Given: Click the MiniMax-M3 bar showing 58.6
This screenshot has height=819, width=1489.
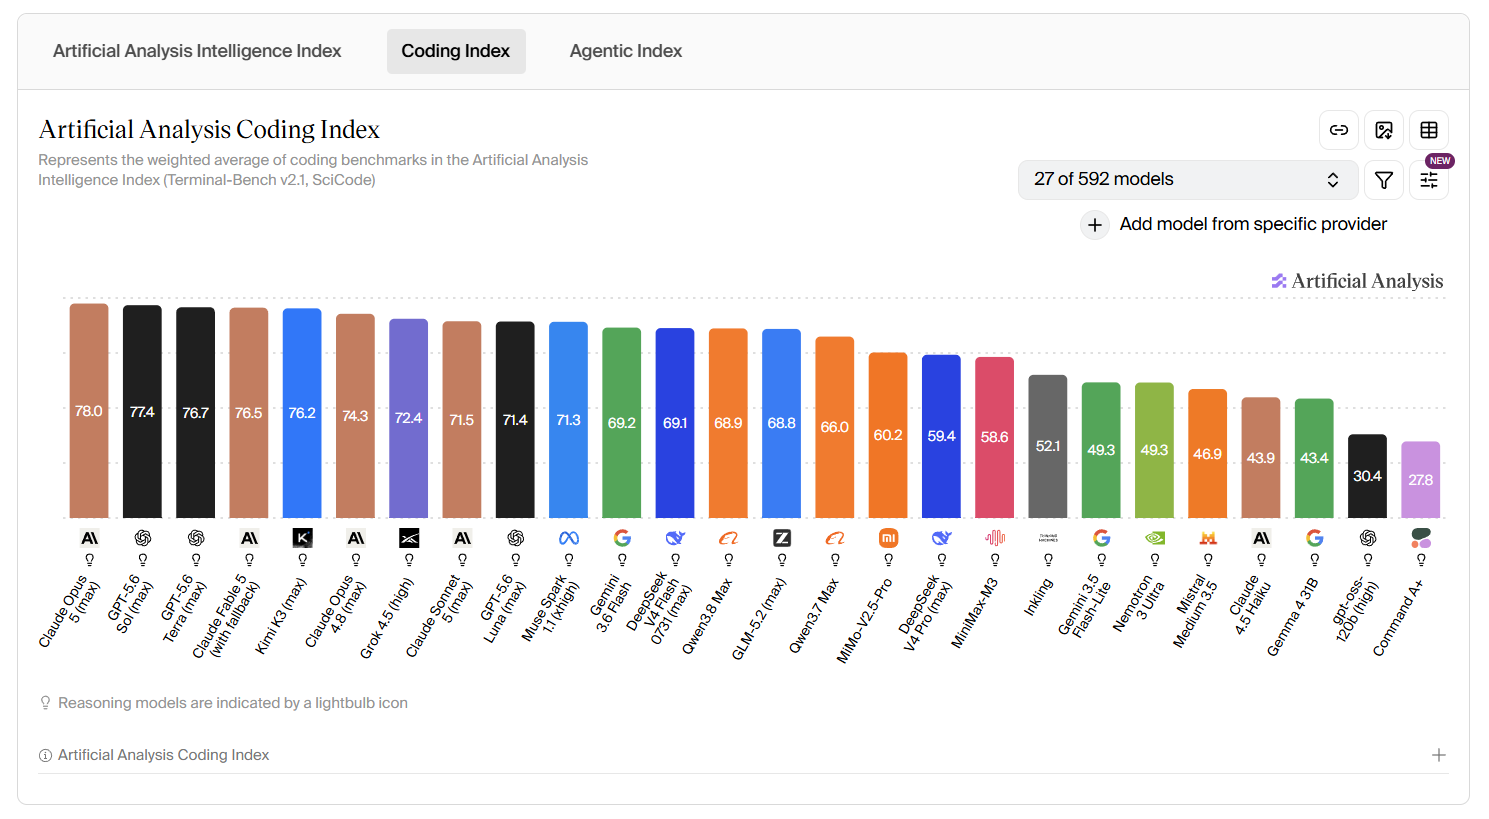Looking at the screenshot, I should click(x=994, y=438).
